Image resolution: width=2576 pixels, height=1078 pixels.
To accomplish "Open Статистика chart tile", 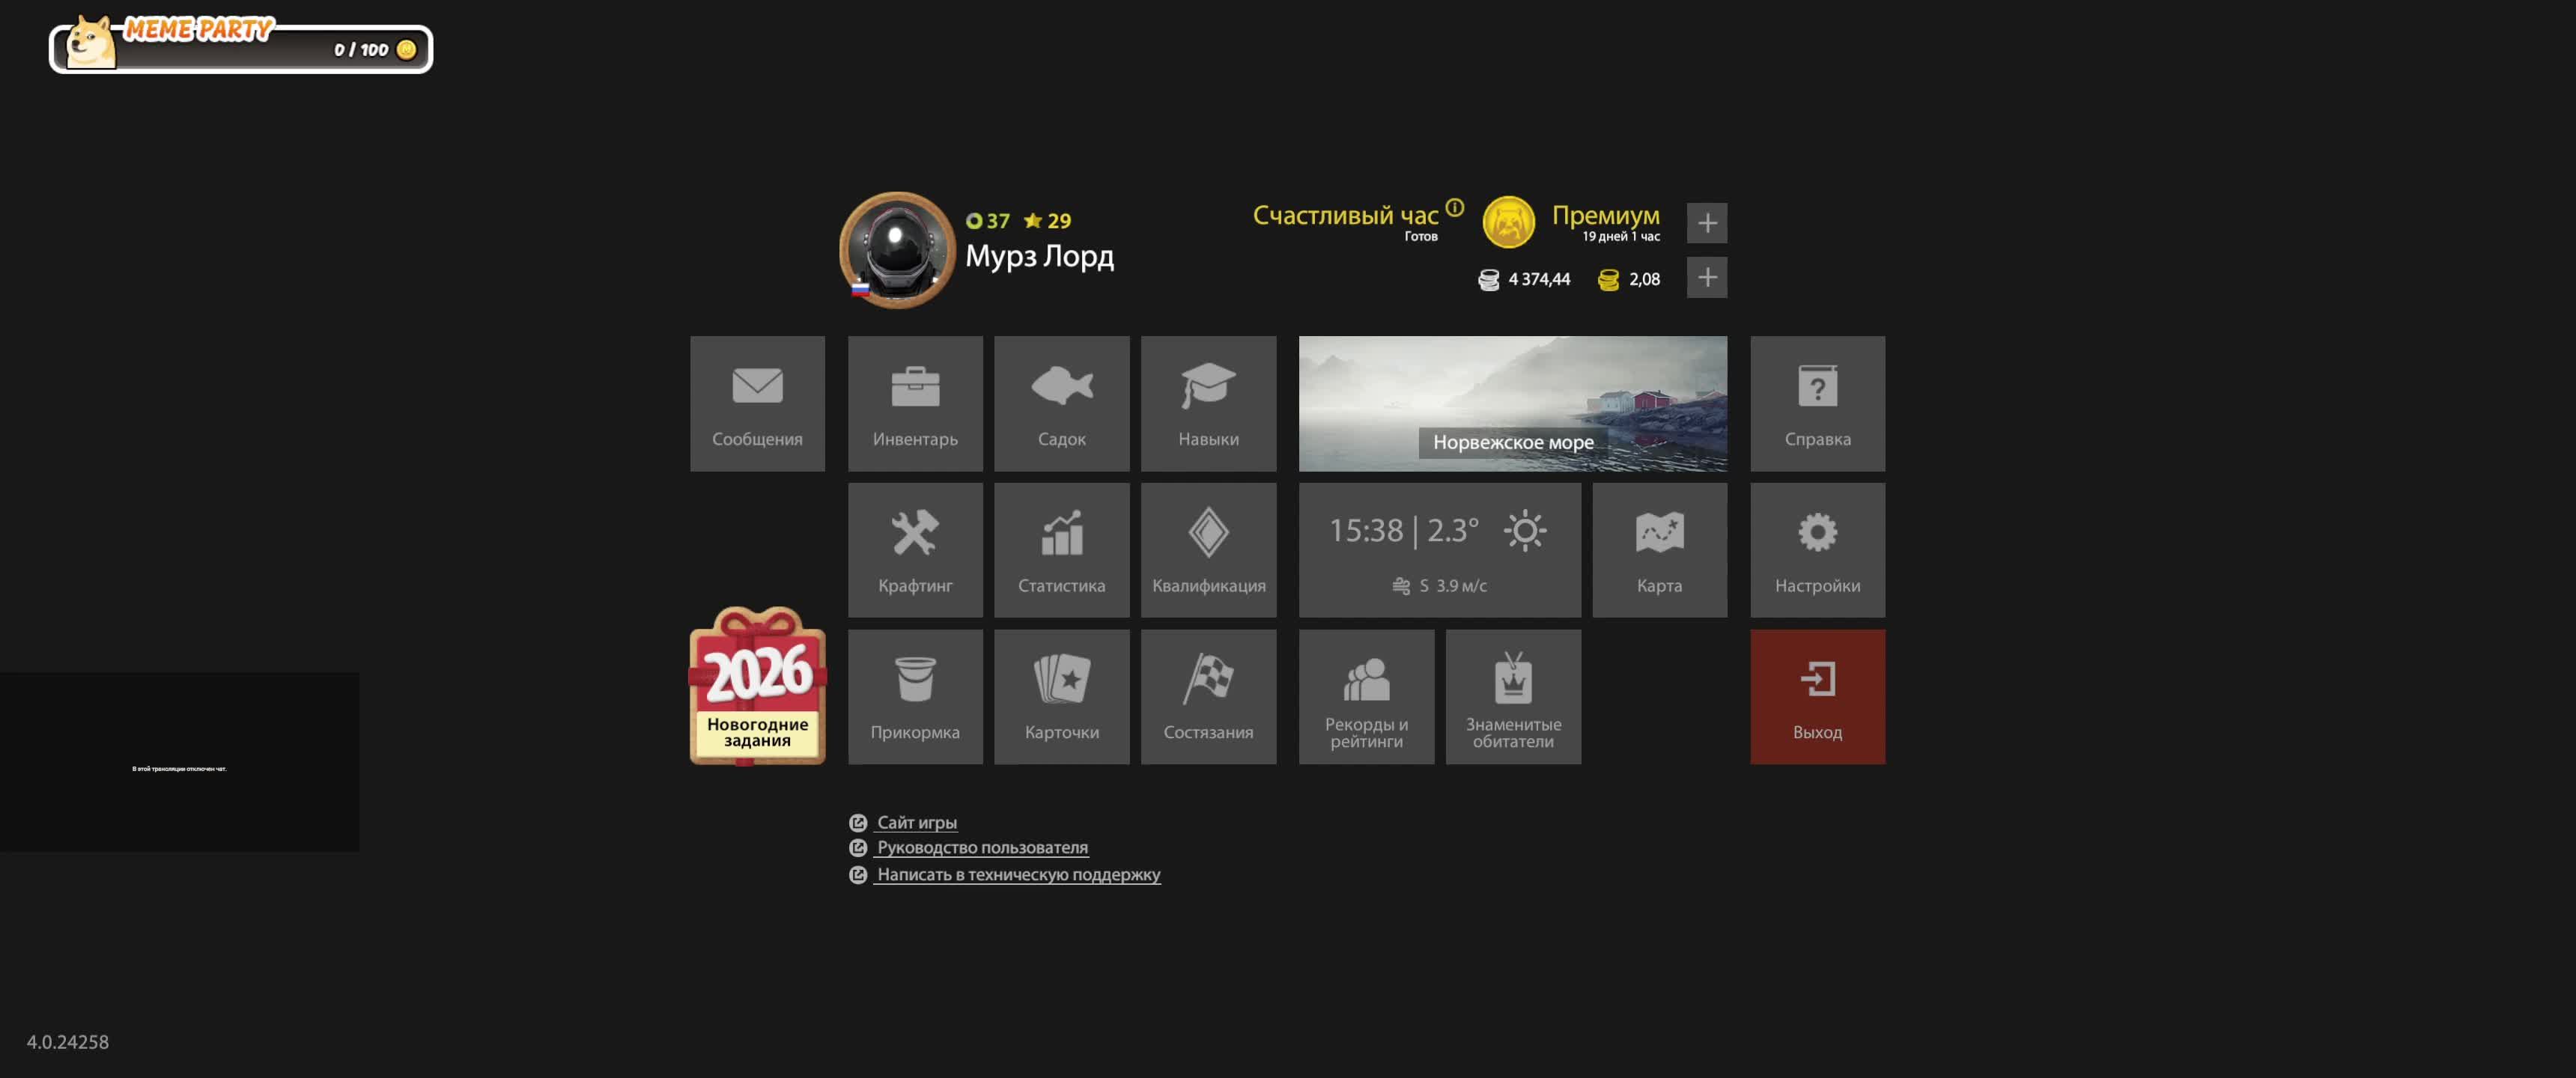I will pos(1061,550).
